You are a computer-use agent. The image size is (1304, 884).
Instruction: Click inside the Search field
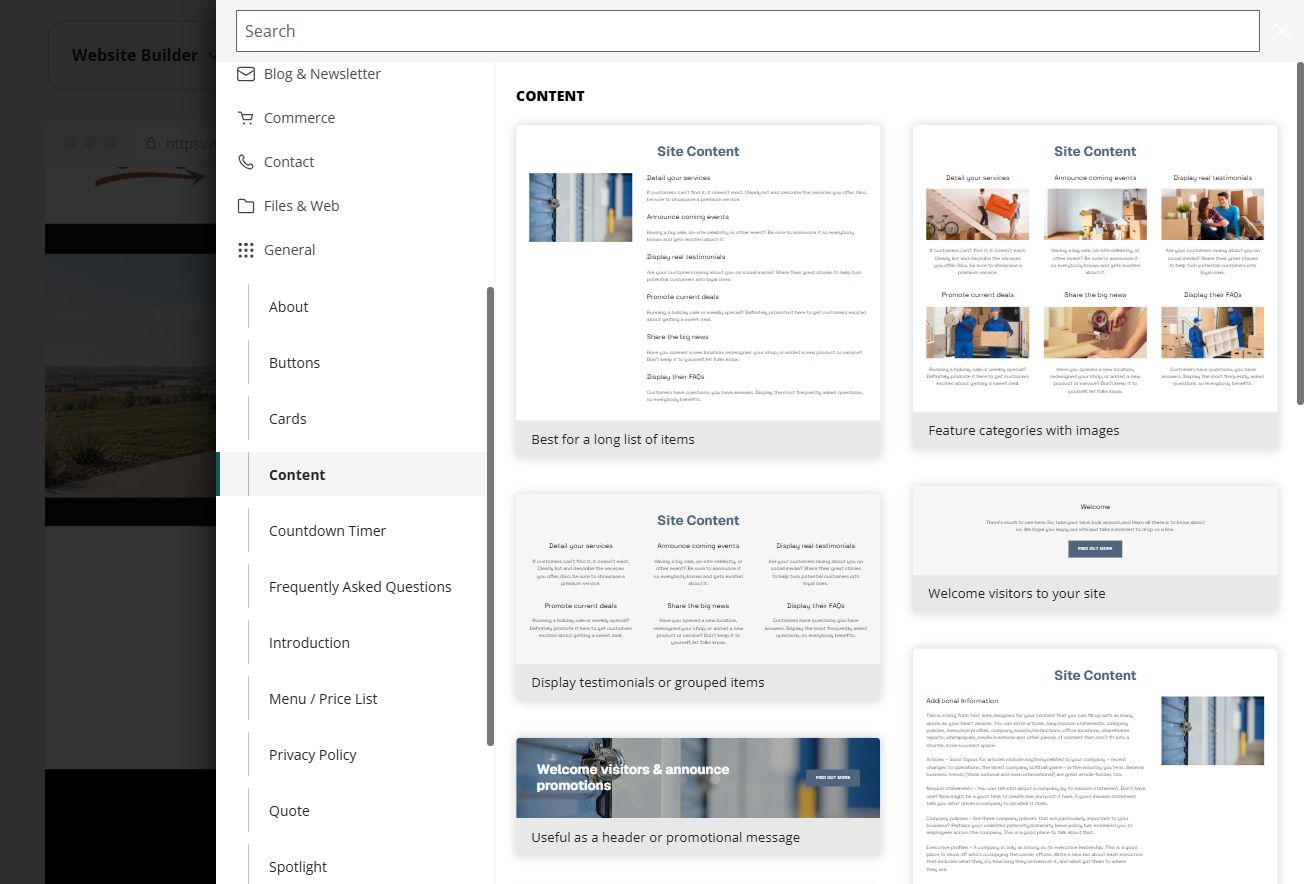[747, 31]
